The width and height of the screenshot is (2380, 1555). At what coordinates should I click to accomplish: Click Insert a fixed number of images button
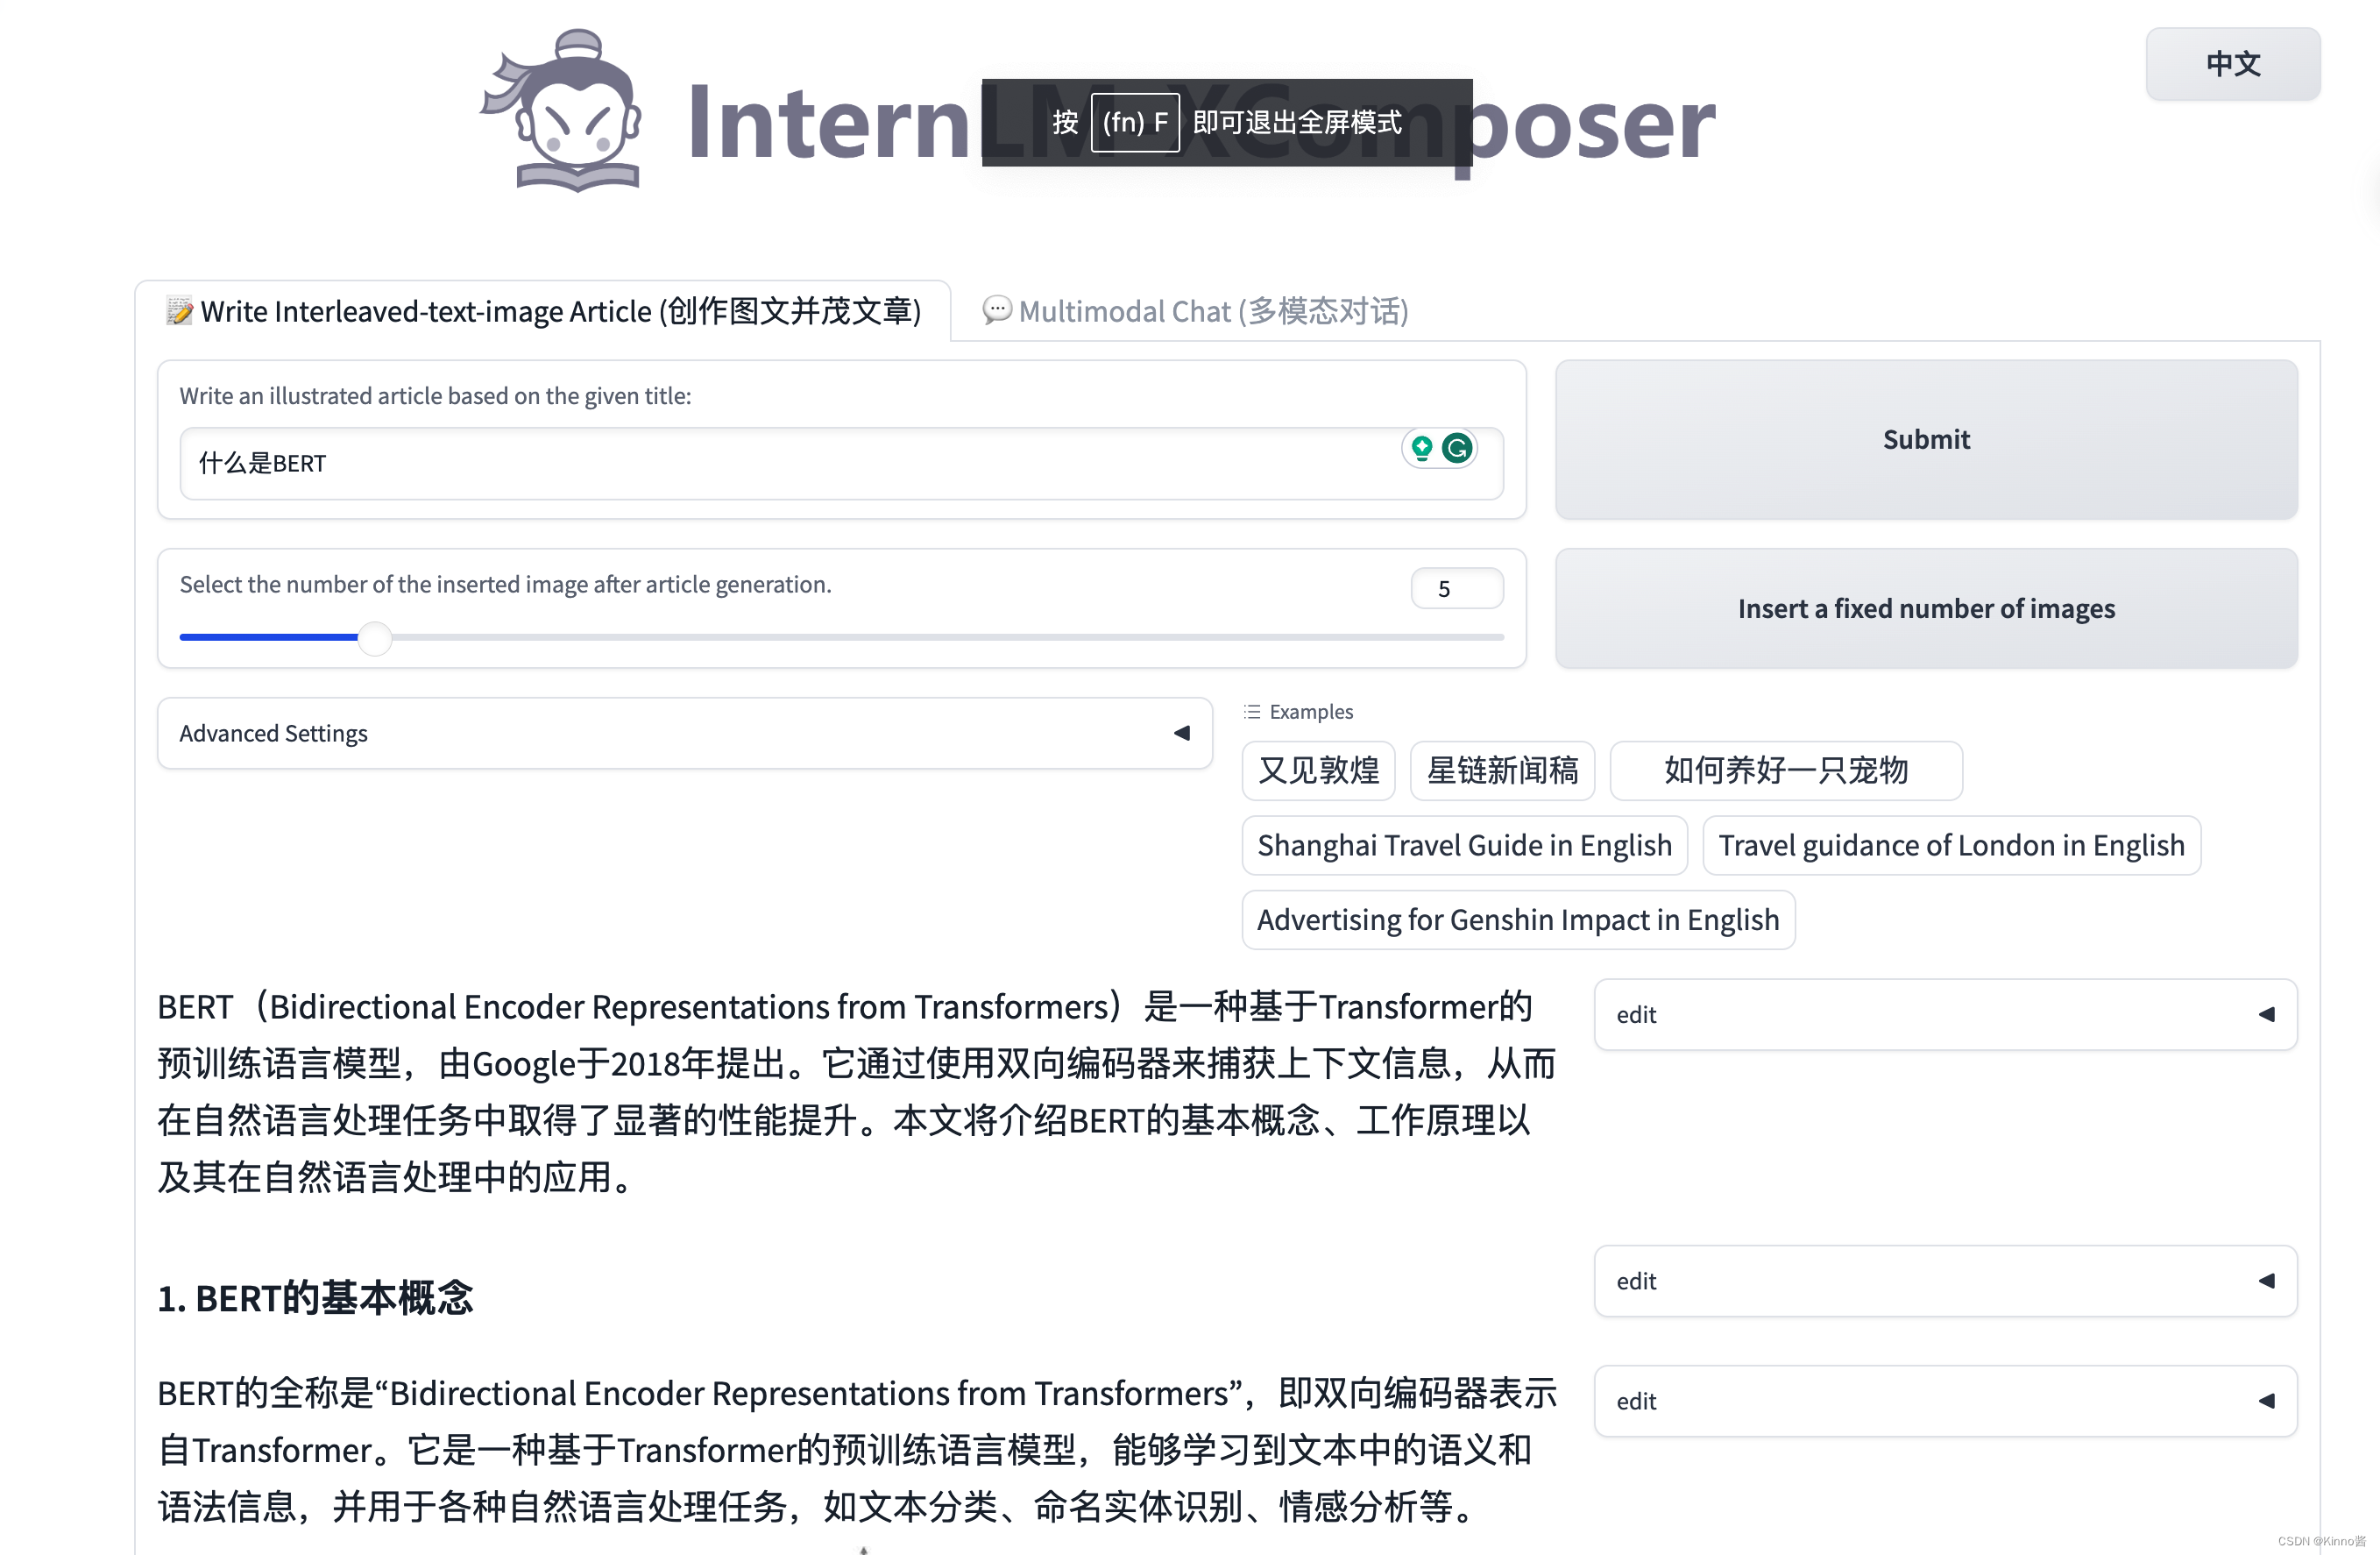(1925, 607)
